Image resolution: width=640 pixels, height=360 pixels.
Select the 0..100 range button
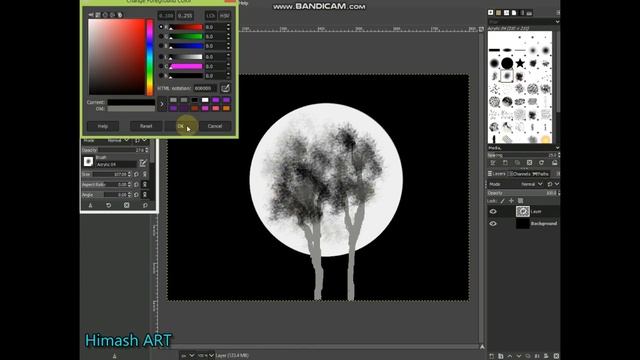166,16
